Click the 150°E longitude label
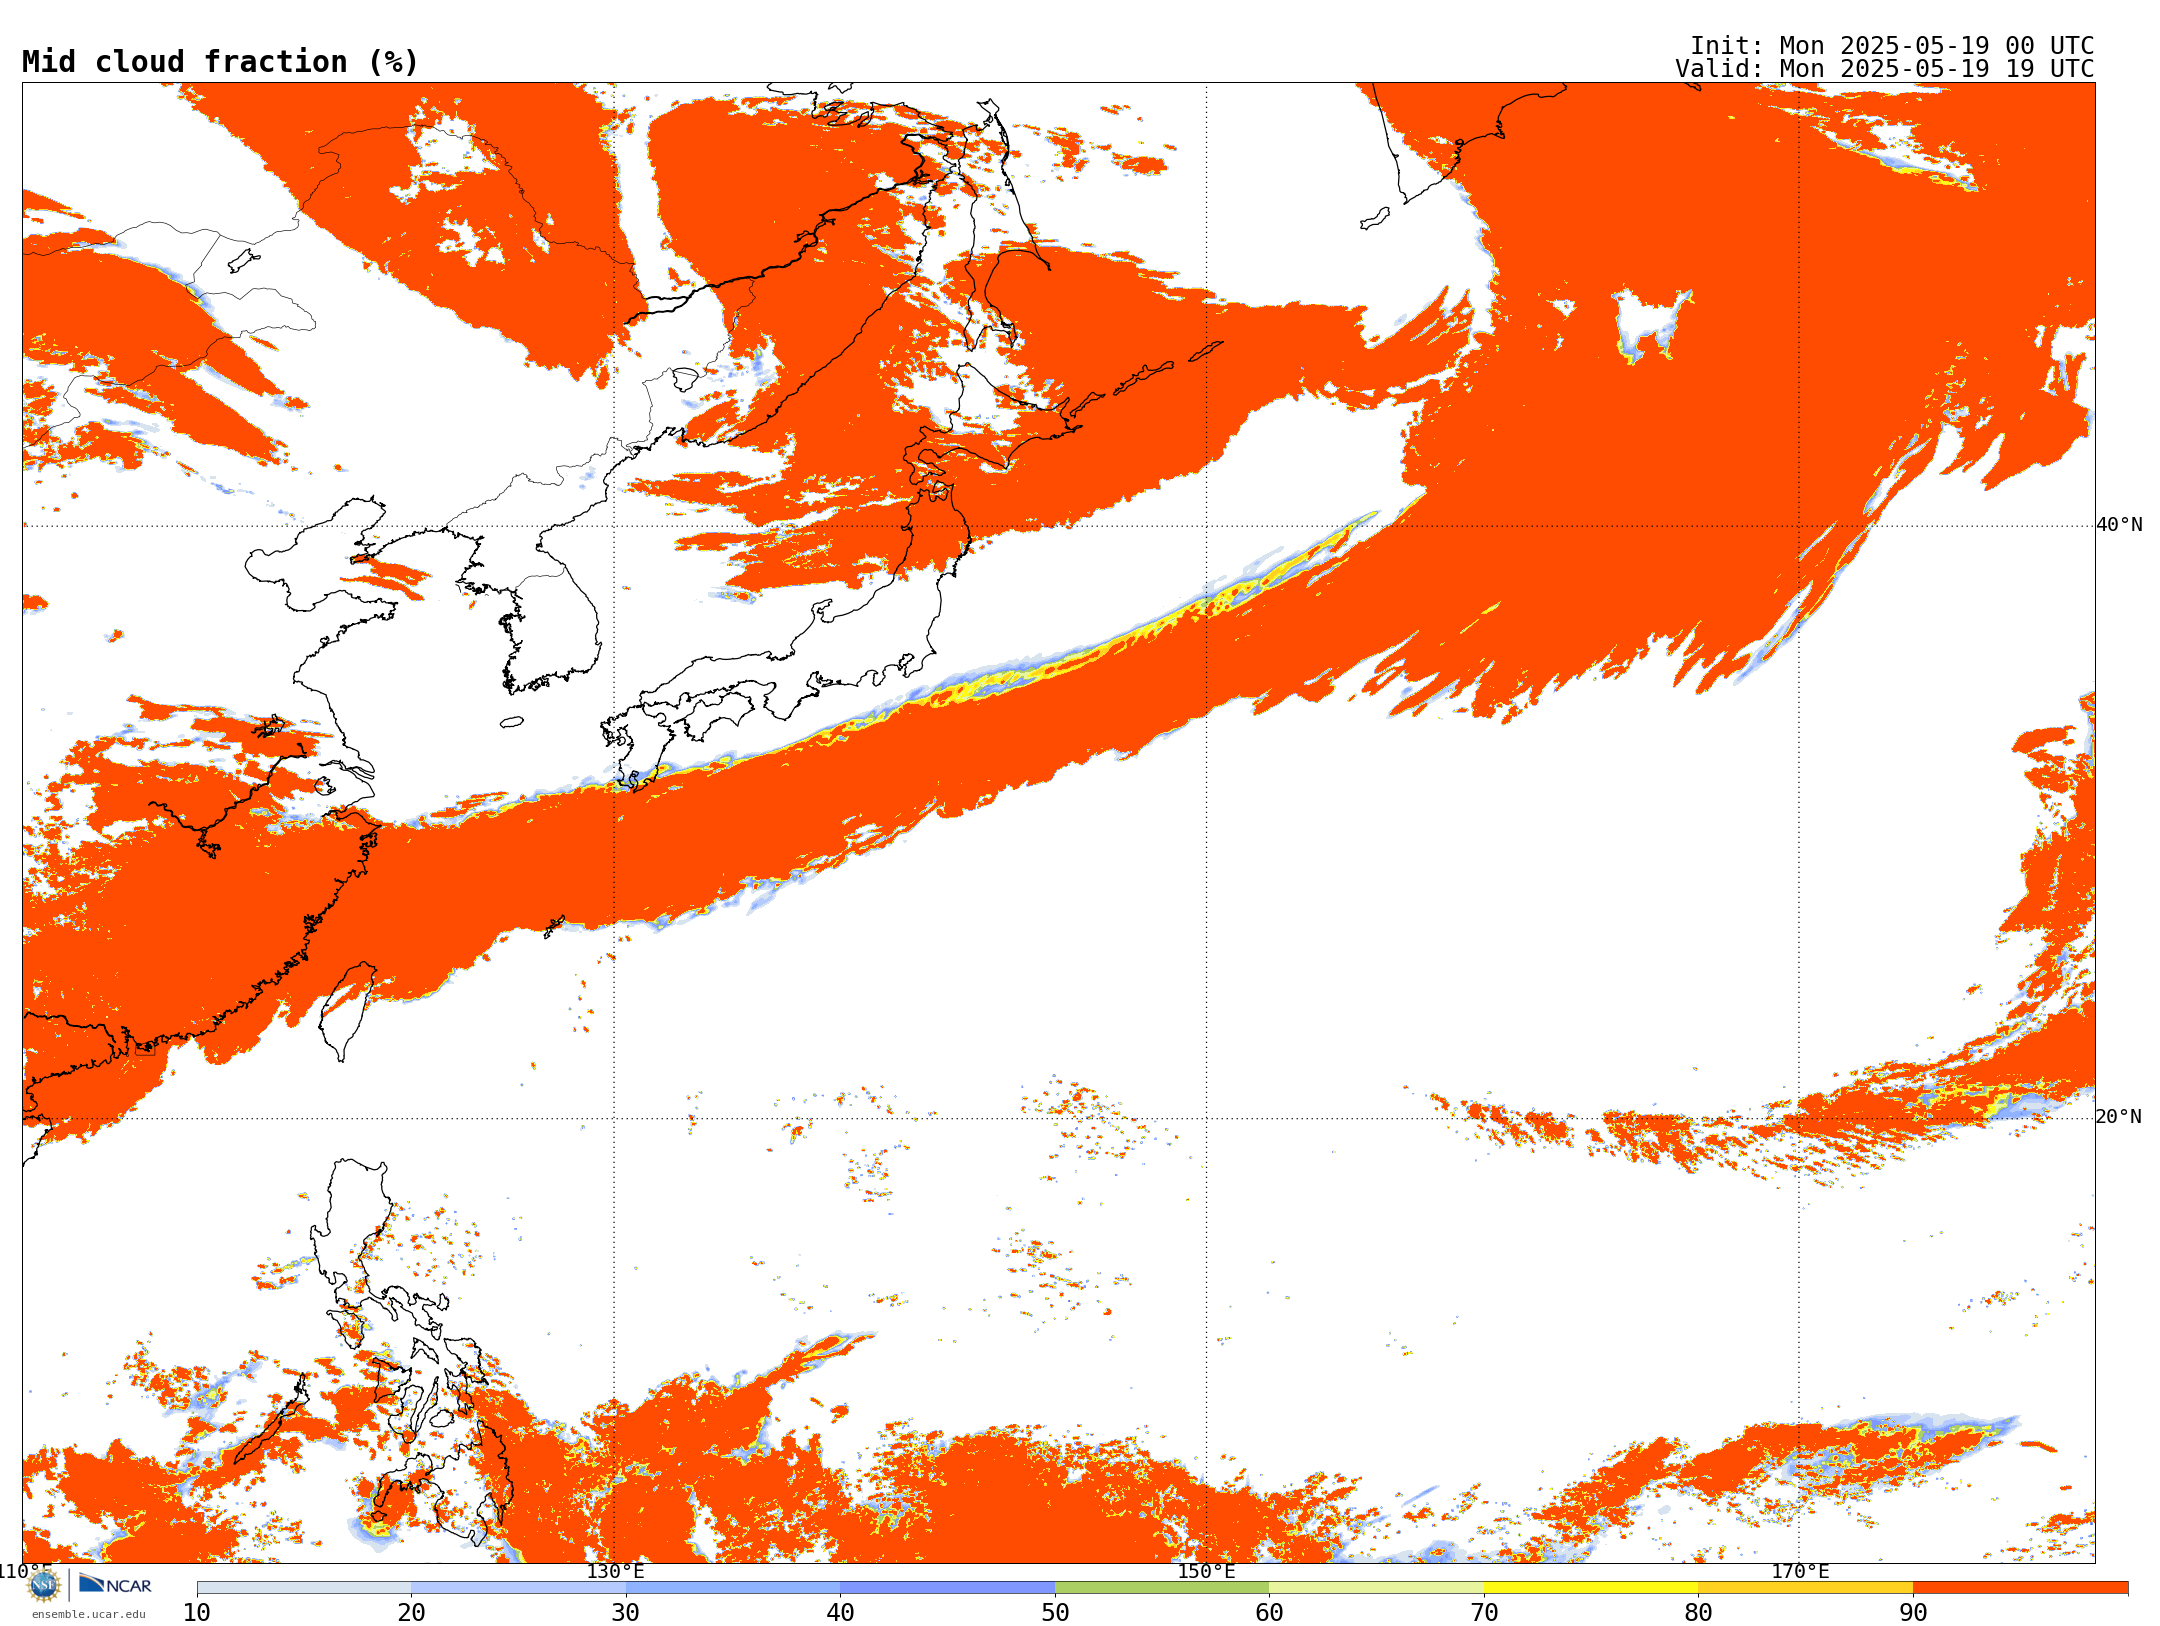 (x=1206, y=1571)
